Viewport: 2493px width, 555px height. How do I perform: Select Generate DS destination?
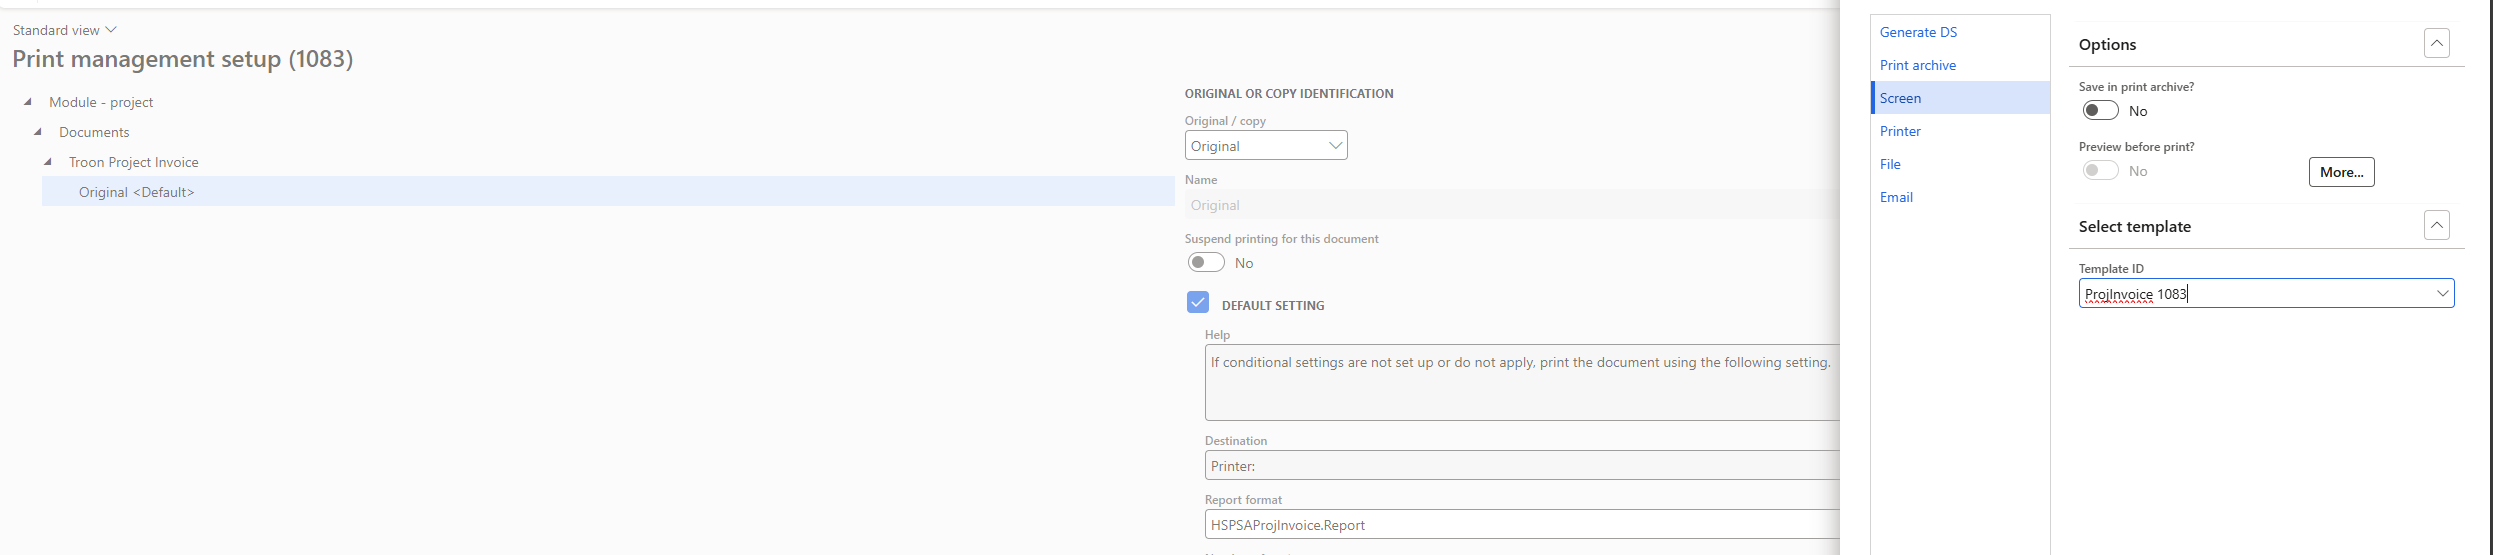tap(1918, 32)
